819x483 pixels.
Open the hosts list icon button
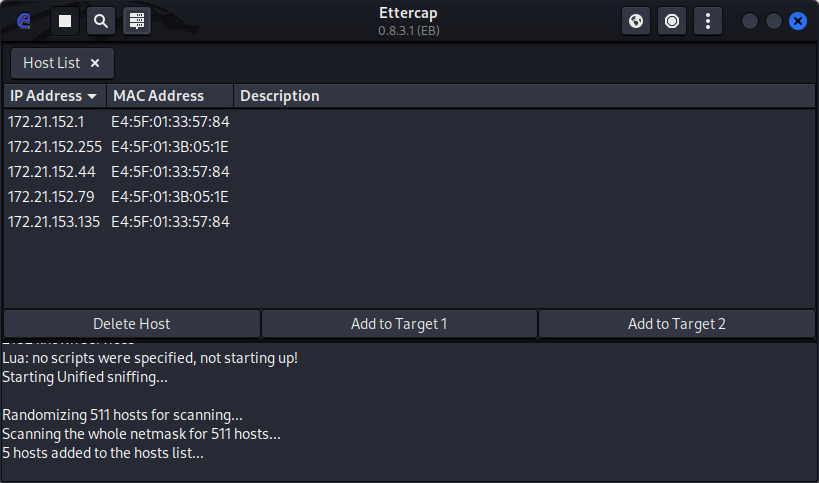point(137,20)
